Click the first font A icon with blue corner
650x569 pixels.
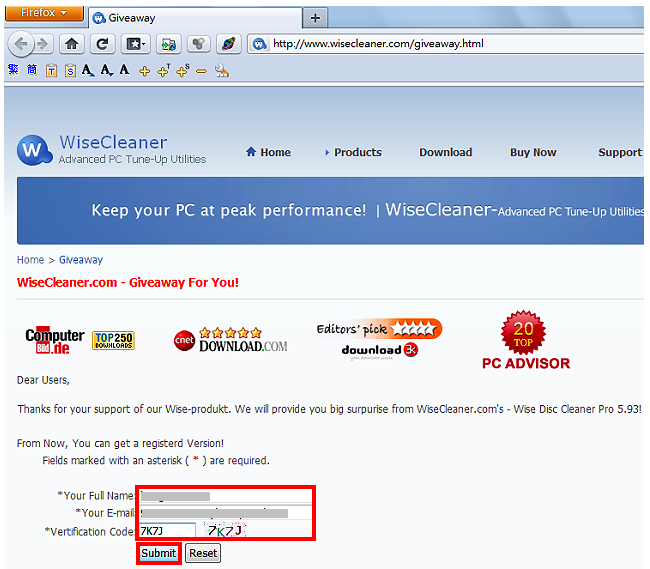(87, 70)
